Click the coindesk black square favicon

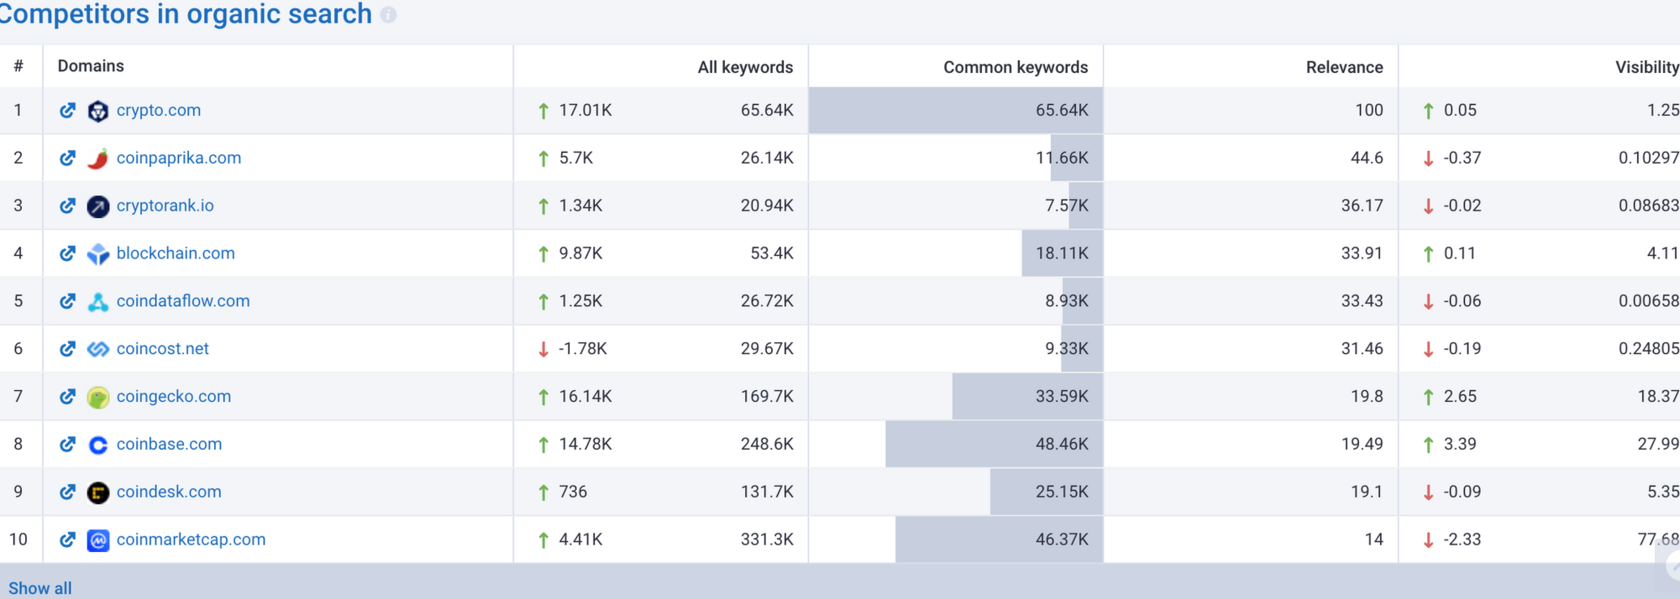click(97, 491)
